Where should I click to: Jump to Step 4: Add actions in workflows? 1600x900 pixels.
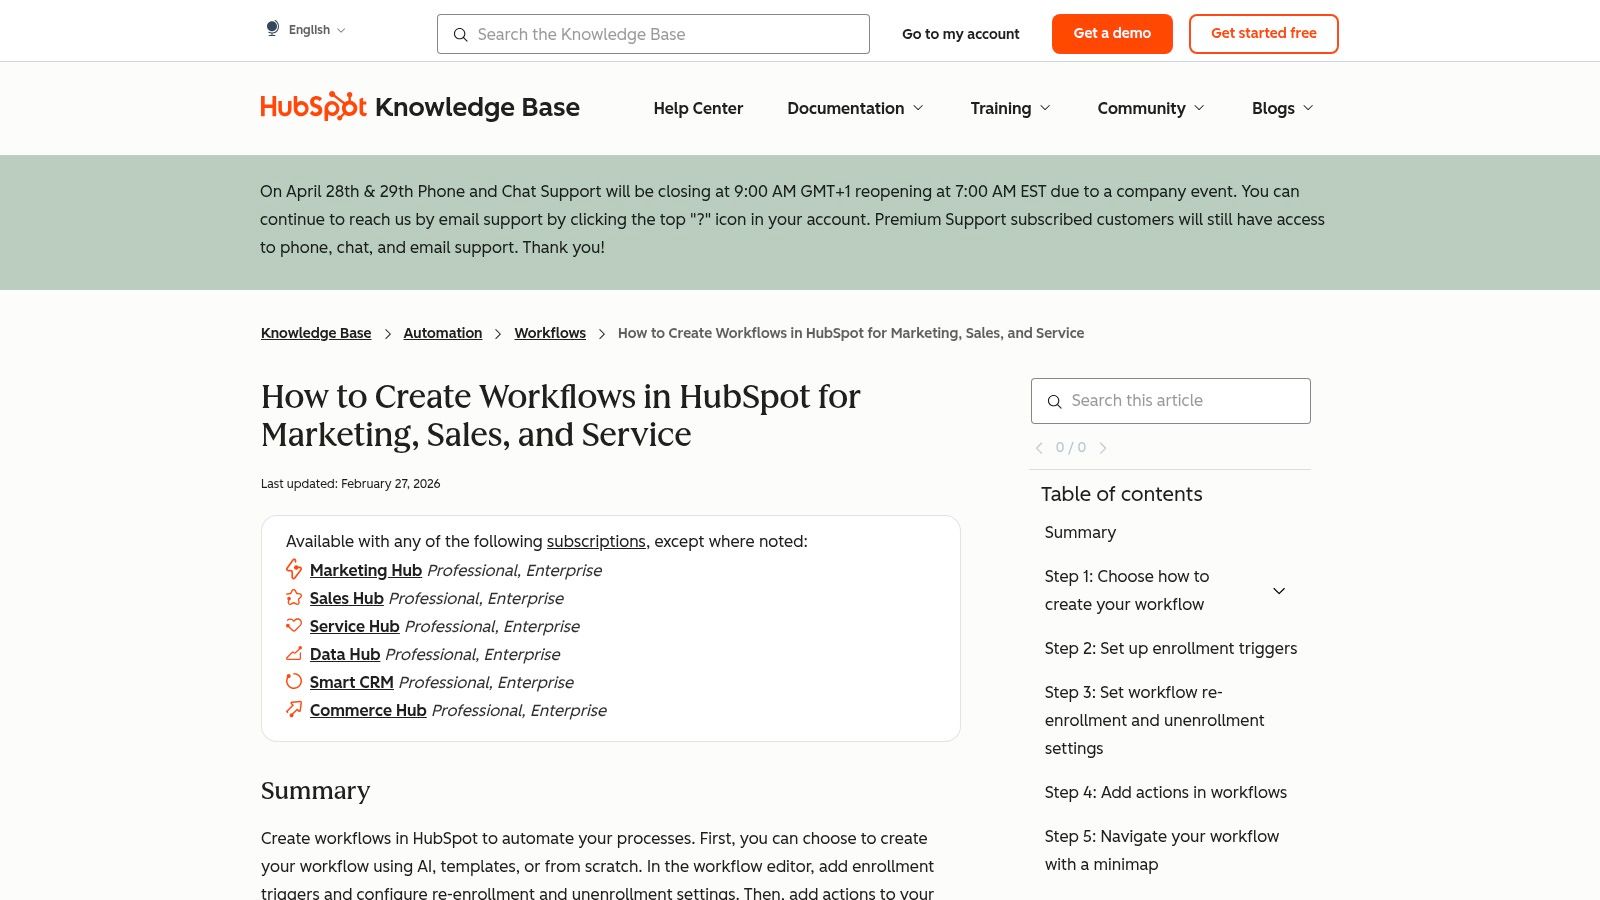(1166, 792)
